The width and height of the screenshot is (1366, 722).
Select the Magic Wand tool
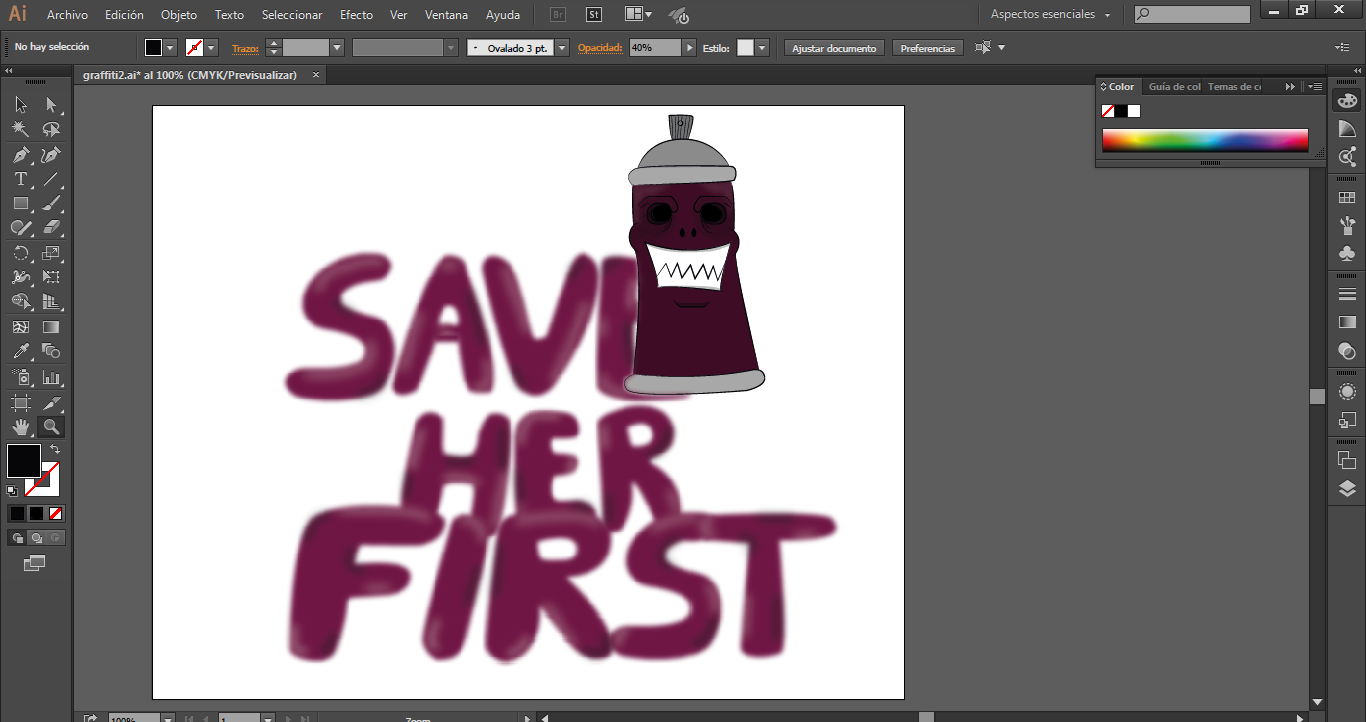click(21, 130)
